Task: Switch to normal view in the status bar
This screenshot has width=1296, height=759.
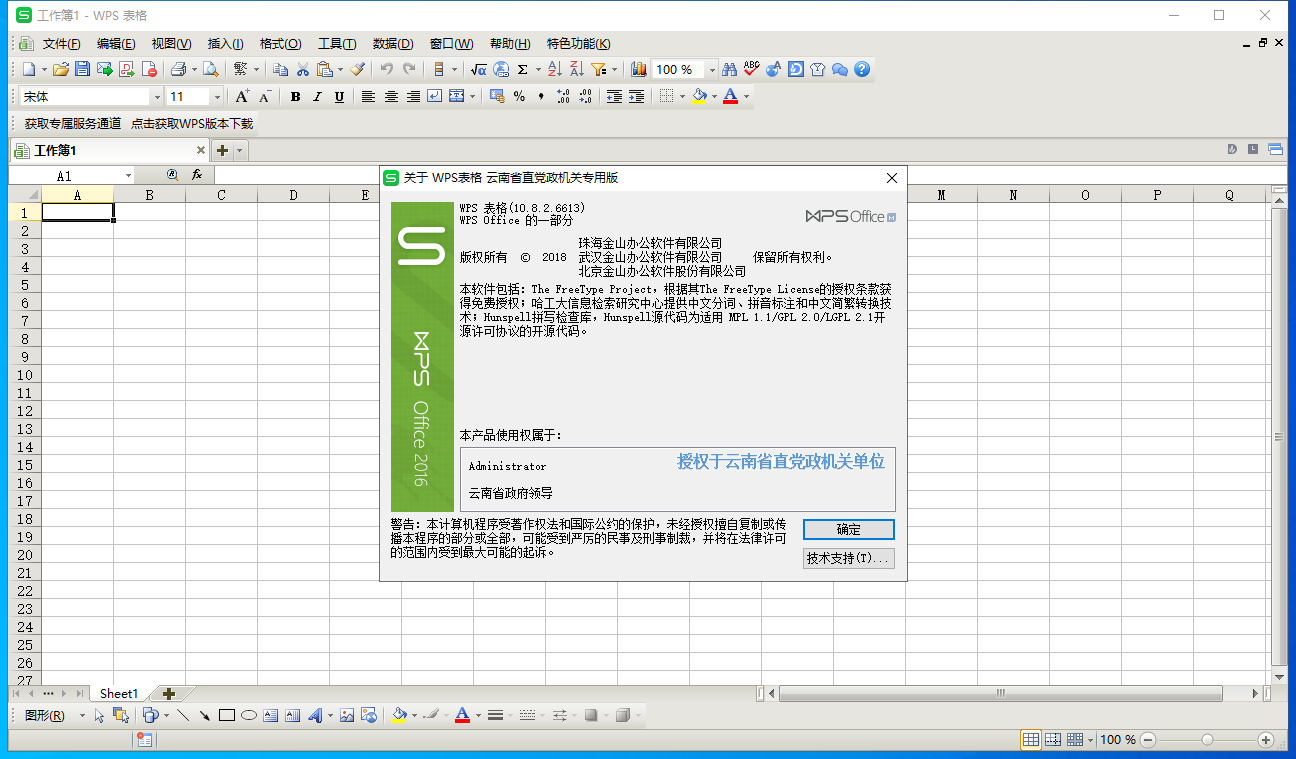Action: point(1030,740)
